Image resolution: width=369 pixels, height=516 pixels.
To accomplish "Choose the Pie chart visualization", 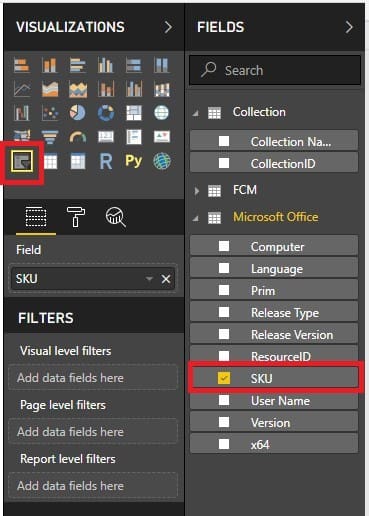I will point(78,113).
